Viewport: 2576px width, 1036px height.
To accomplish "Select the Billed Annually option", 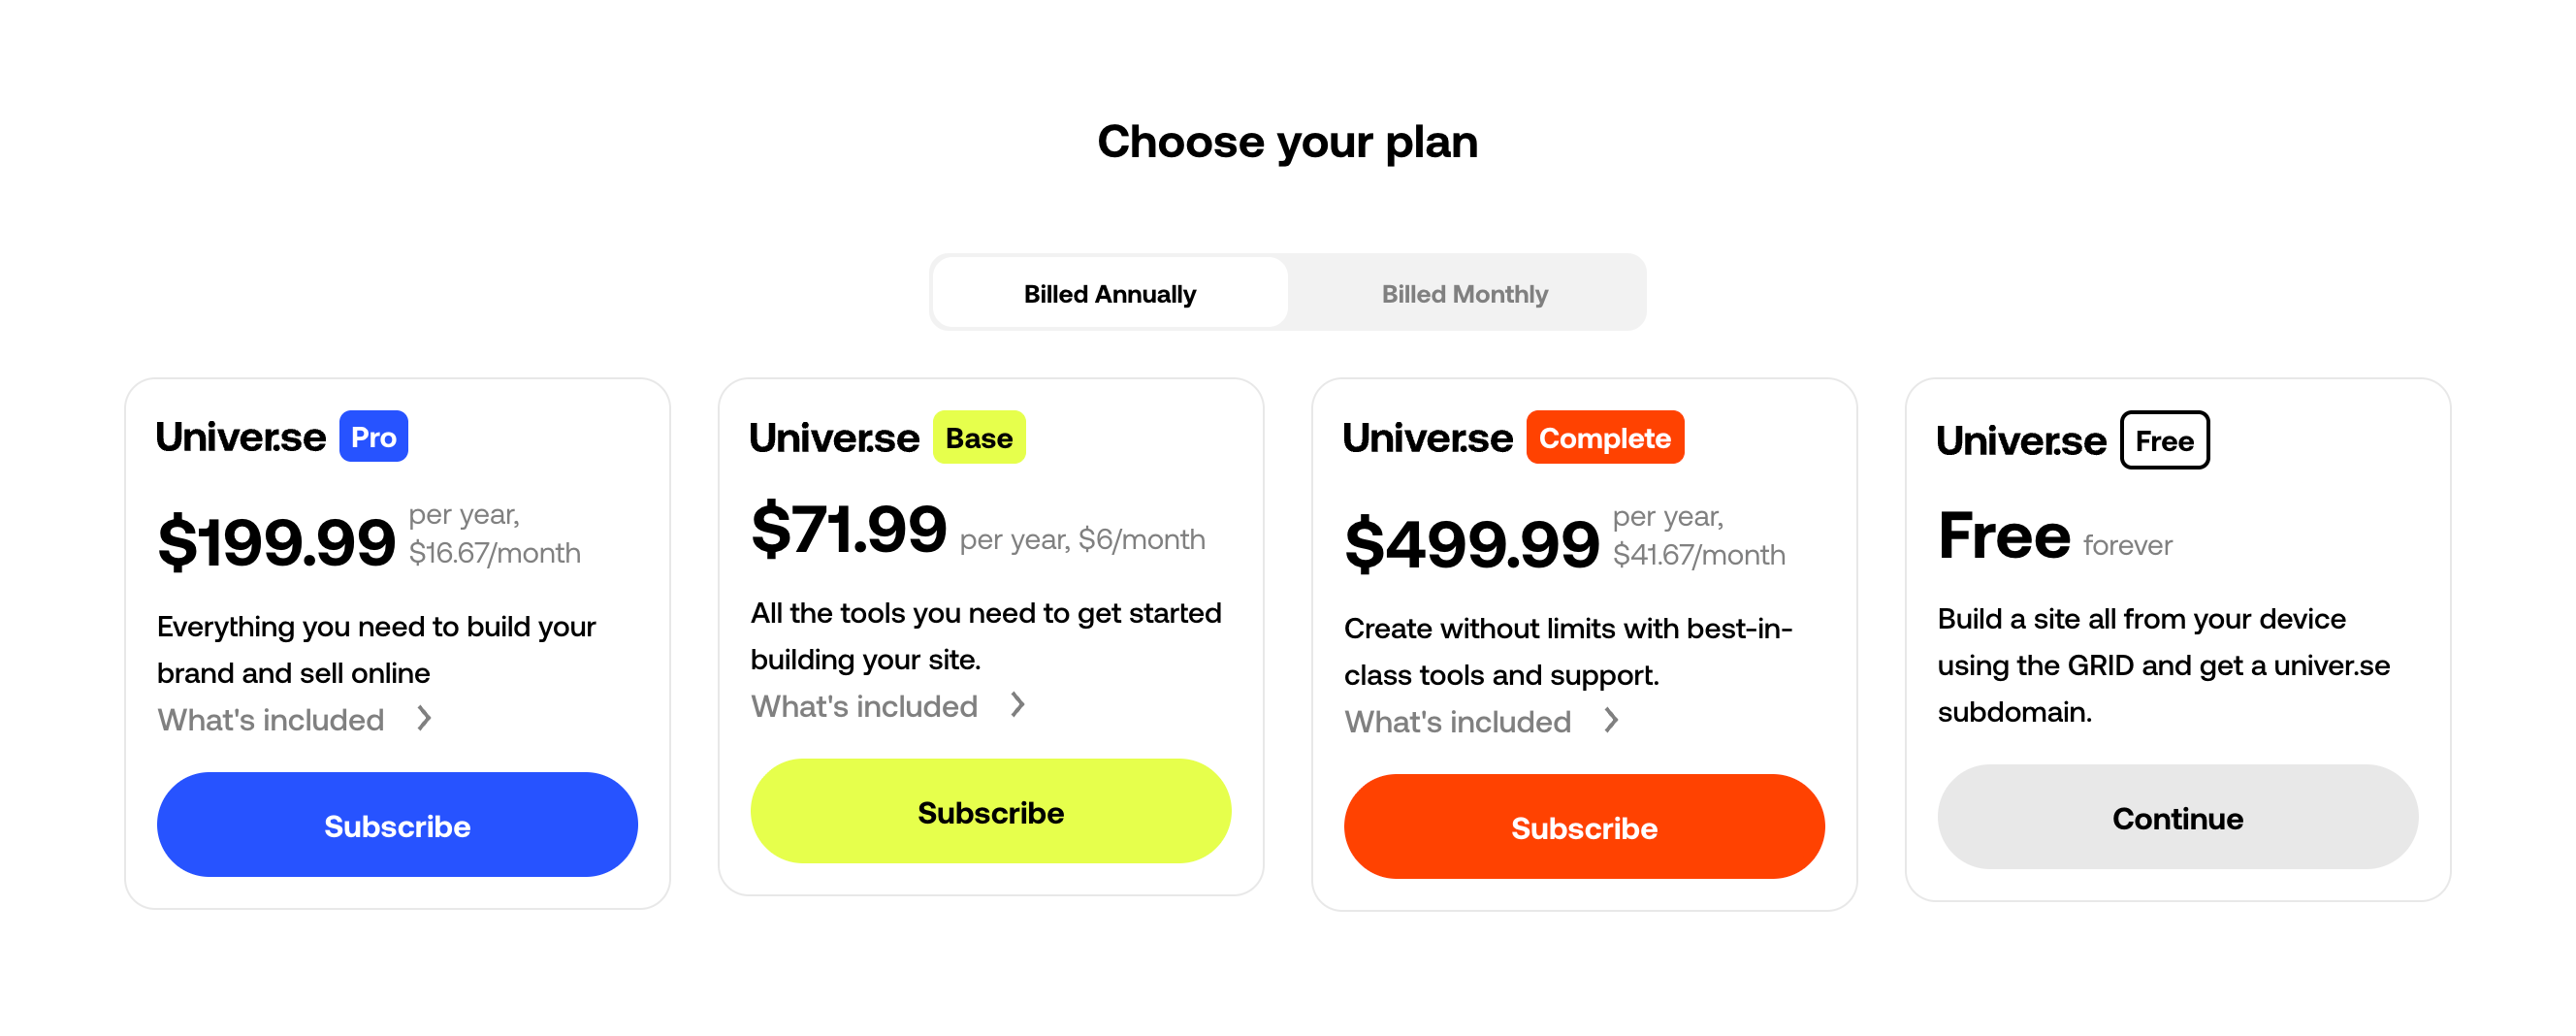I will [x=1109, y=294].
